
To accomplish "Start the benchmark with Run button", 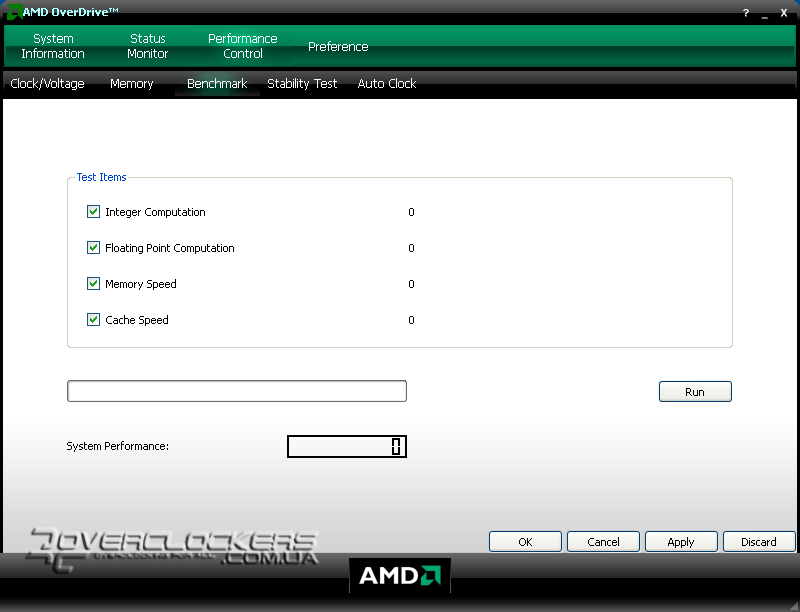I will (x=695, y=392).
